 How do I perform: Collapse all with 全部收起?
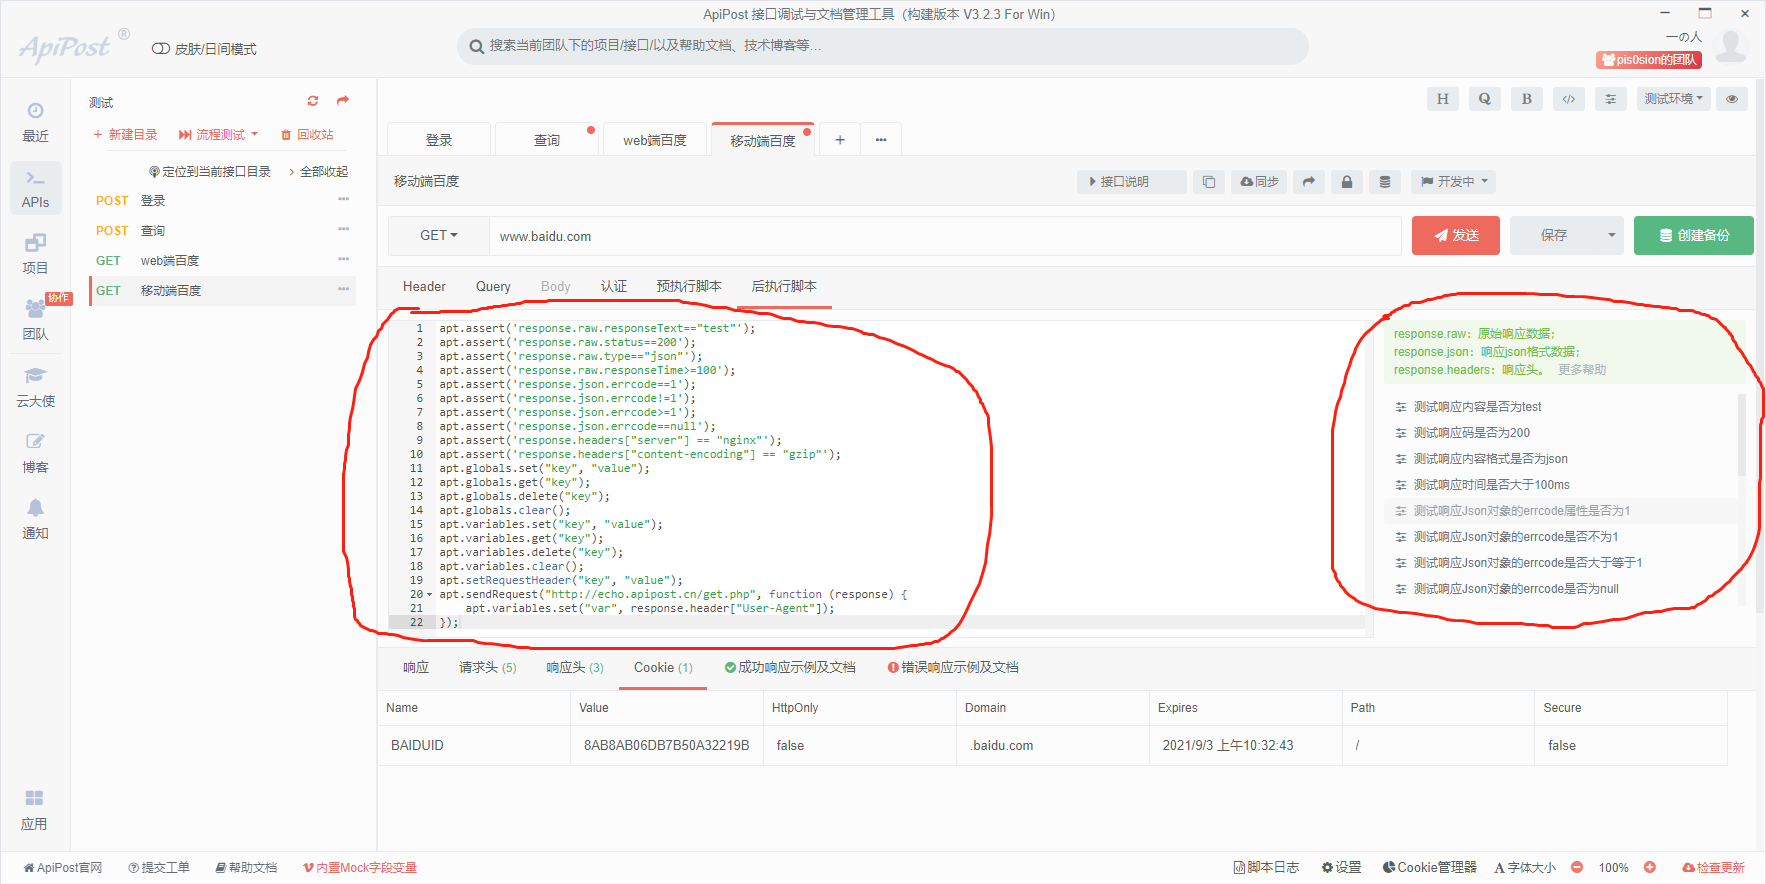(x=318, y=172)
